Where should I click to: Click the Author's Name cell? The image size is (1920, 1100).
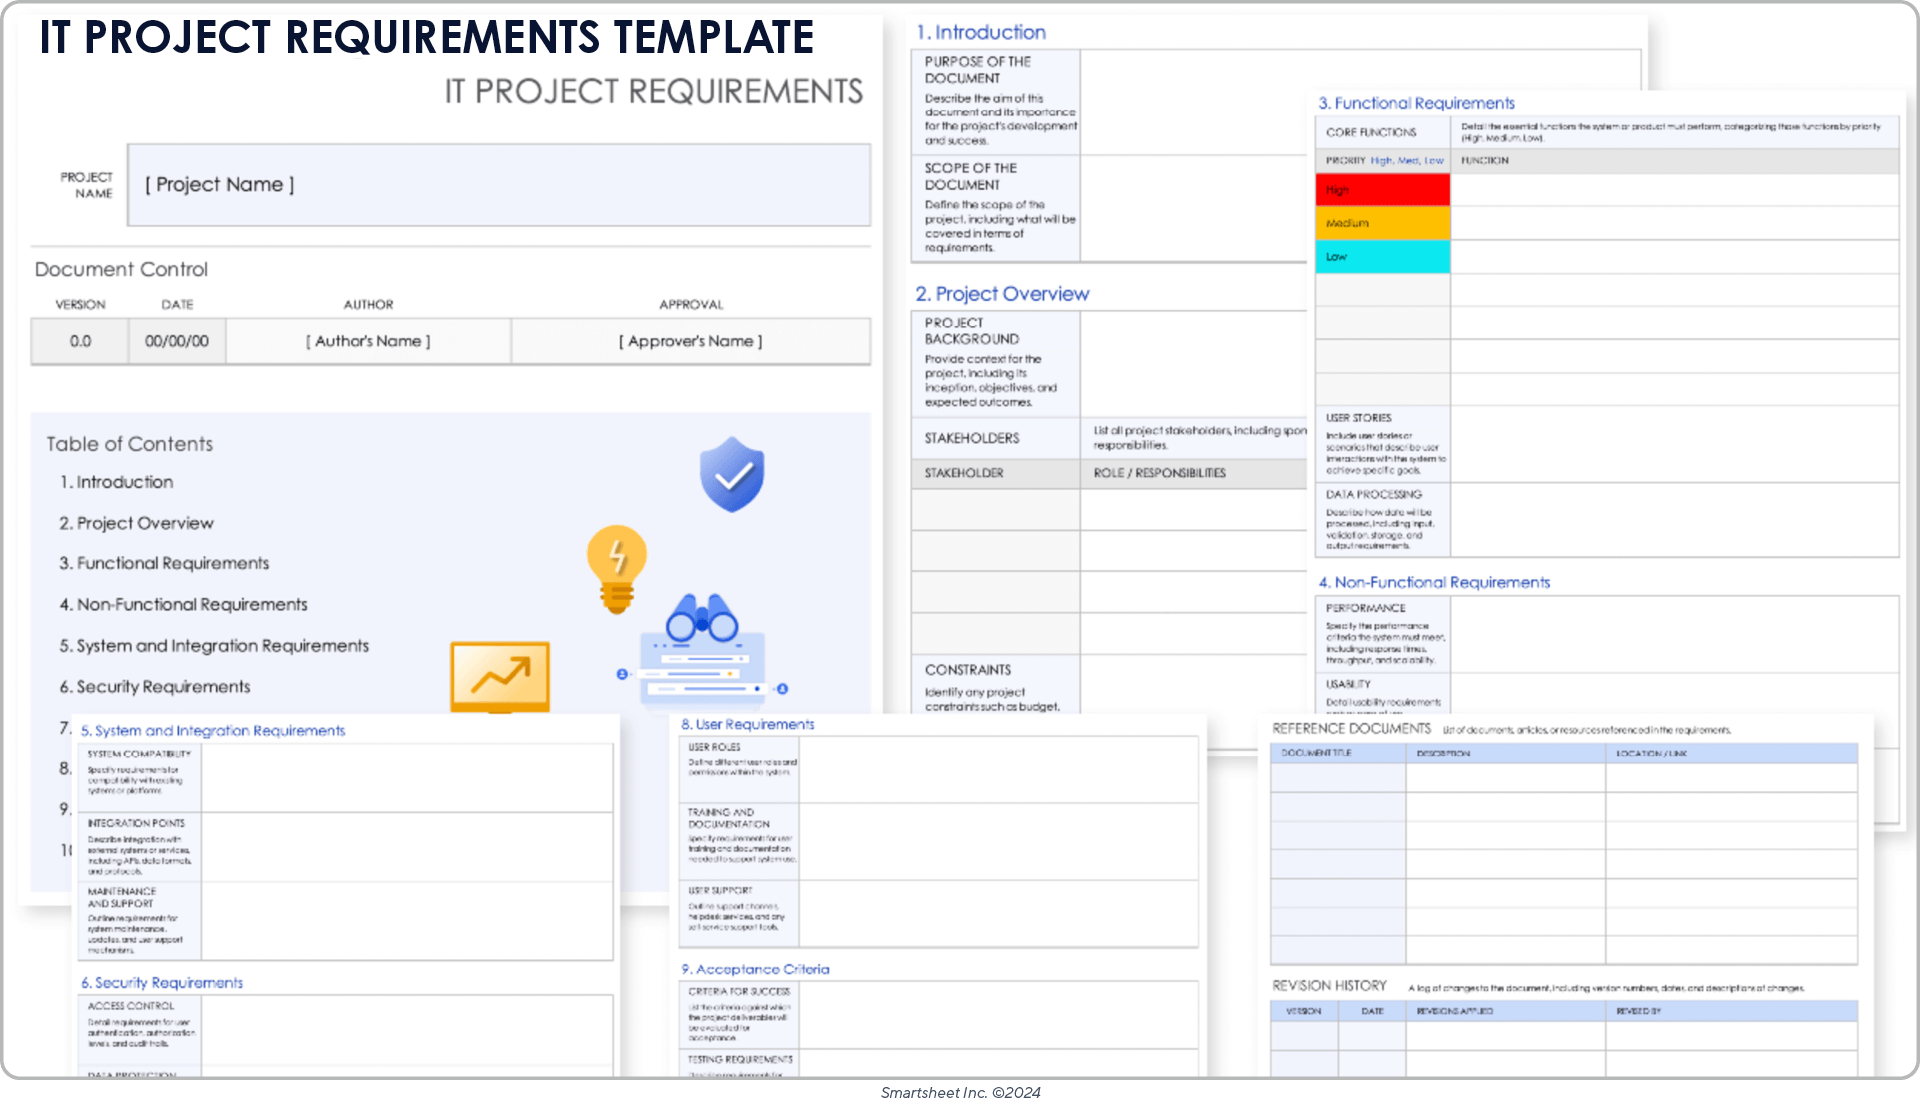(x=368, y=341)
